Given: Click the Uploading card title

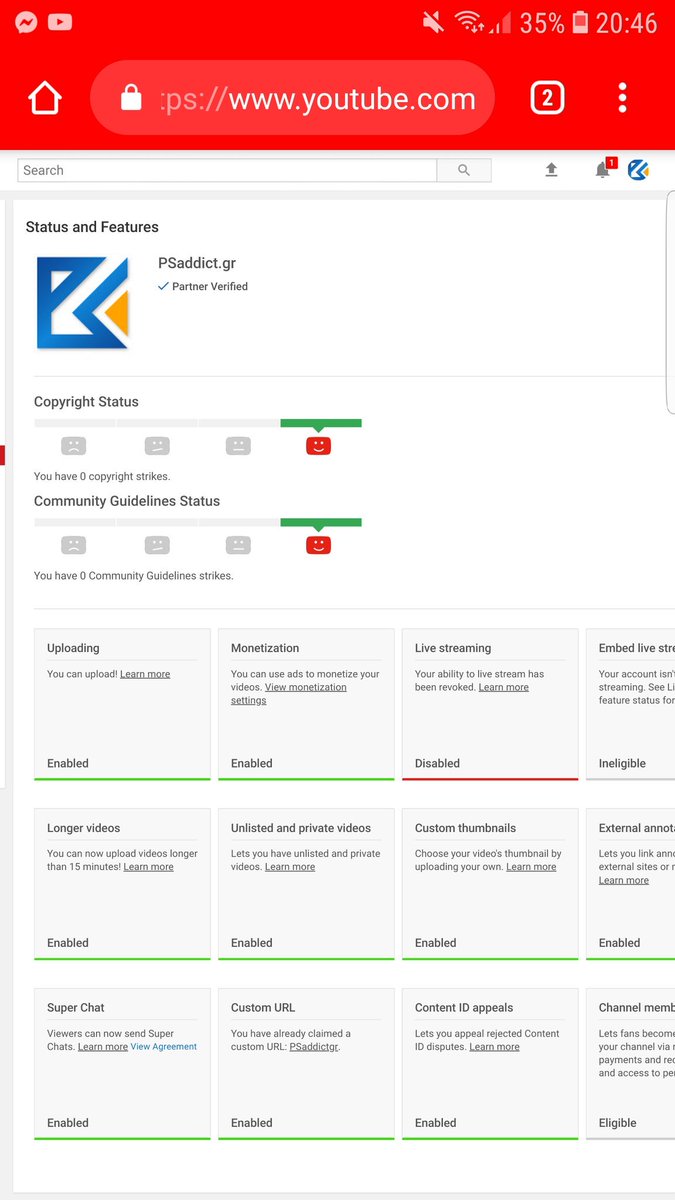Looking at the screenshot, I should pyautogui.click(x=73, y=648).
